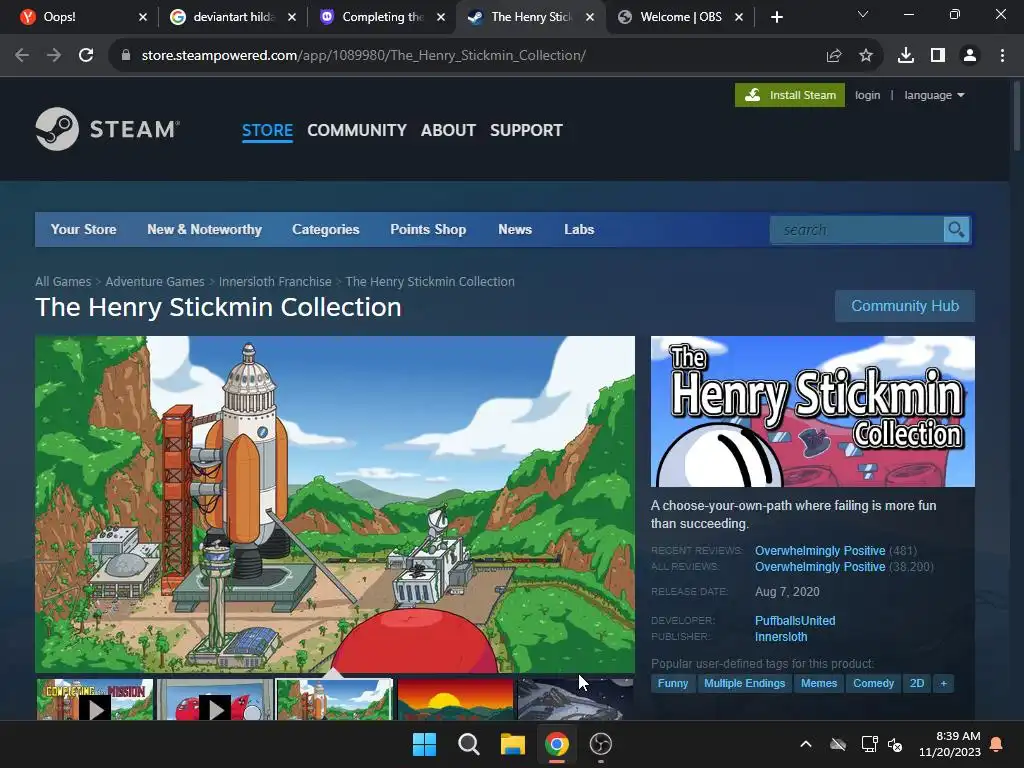Open News section
The height and width of the screenshot is (768, 1024).
coord(515,229)
